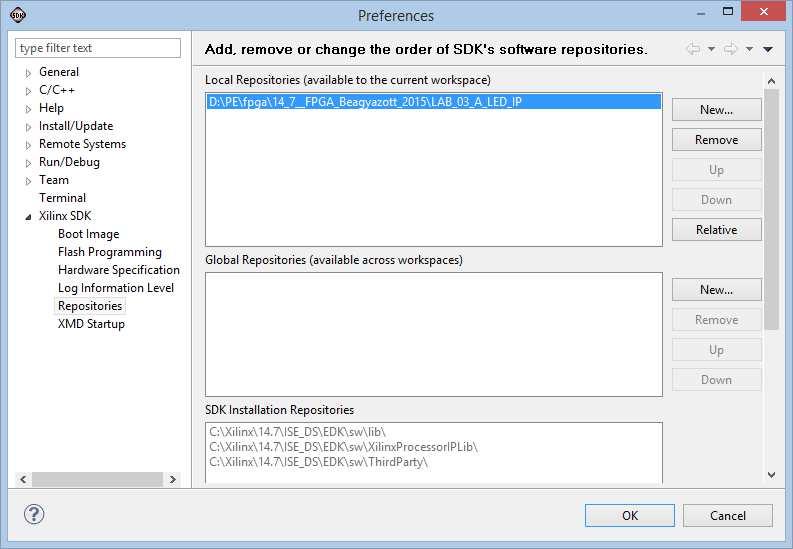Image resolution: width=793 pixels, height=549 pixels.
Task: Select the Team category
Action: [54, 180]
